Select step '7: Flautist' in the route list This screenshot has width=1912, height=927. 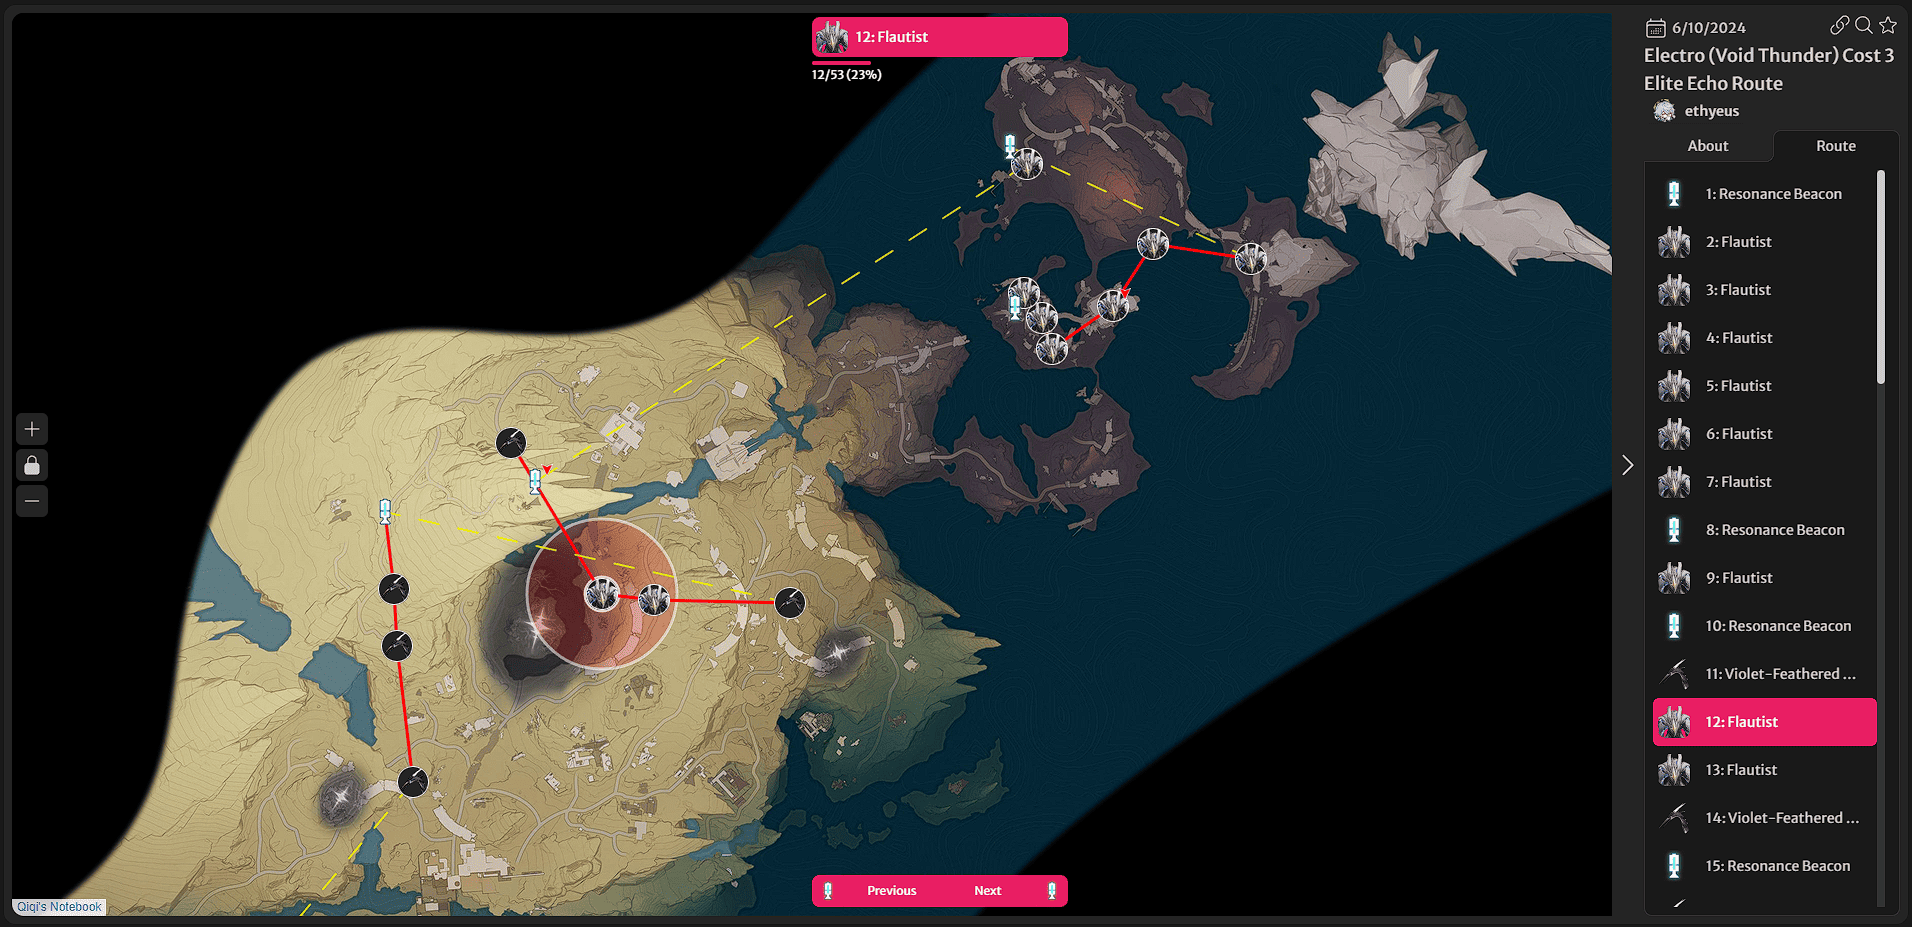point(1765,482)
